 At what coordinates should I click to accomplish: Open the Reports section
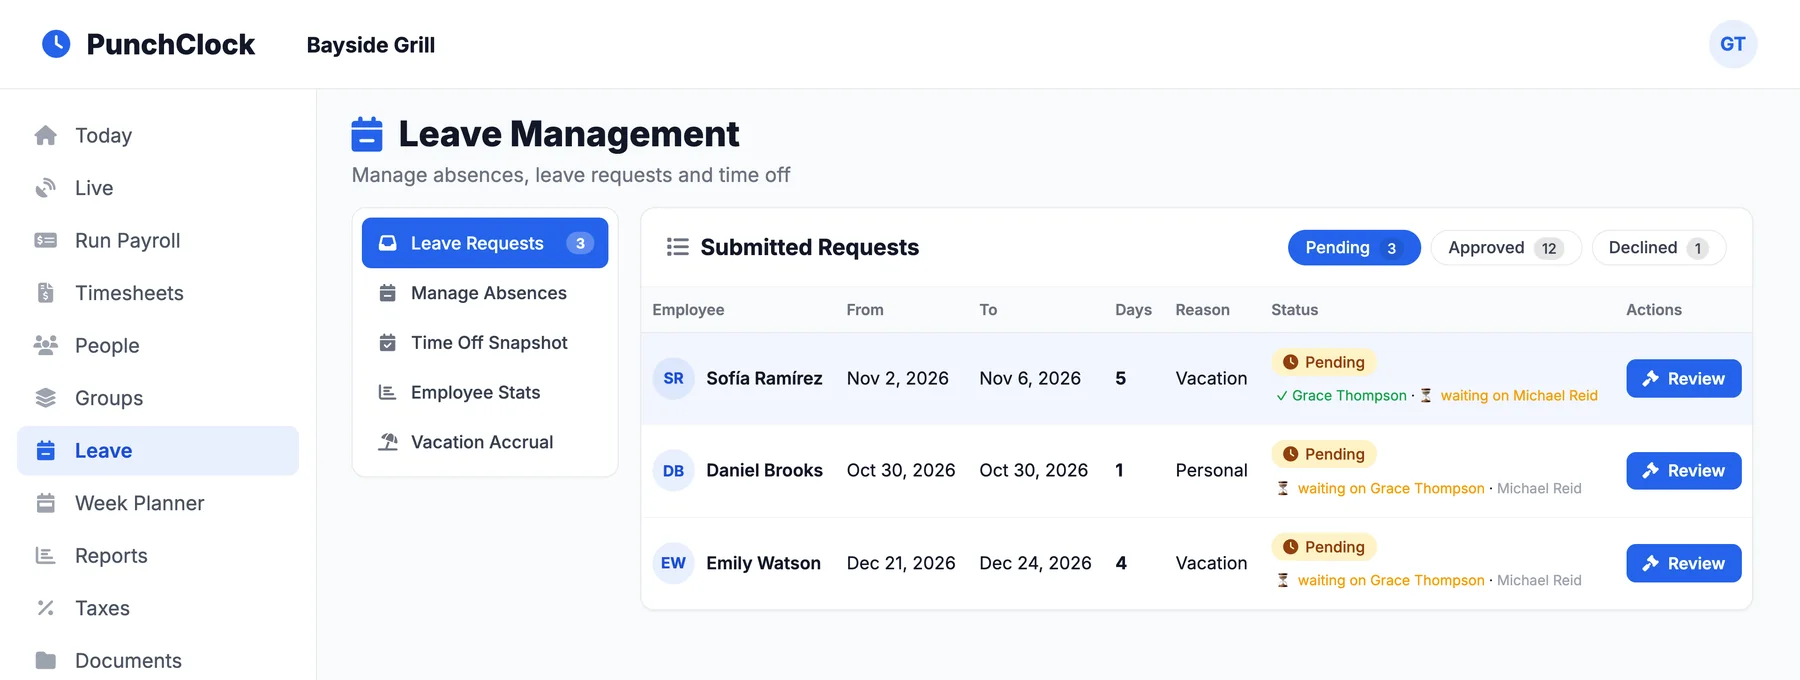tap(158, 555)
